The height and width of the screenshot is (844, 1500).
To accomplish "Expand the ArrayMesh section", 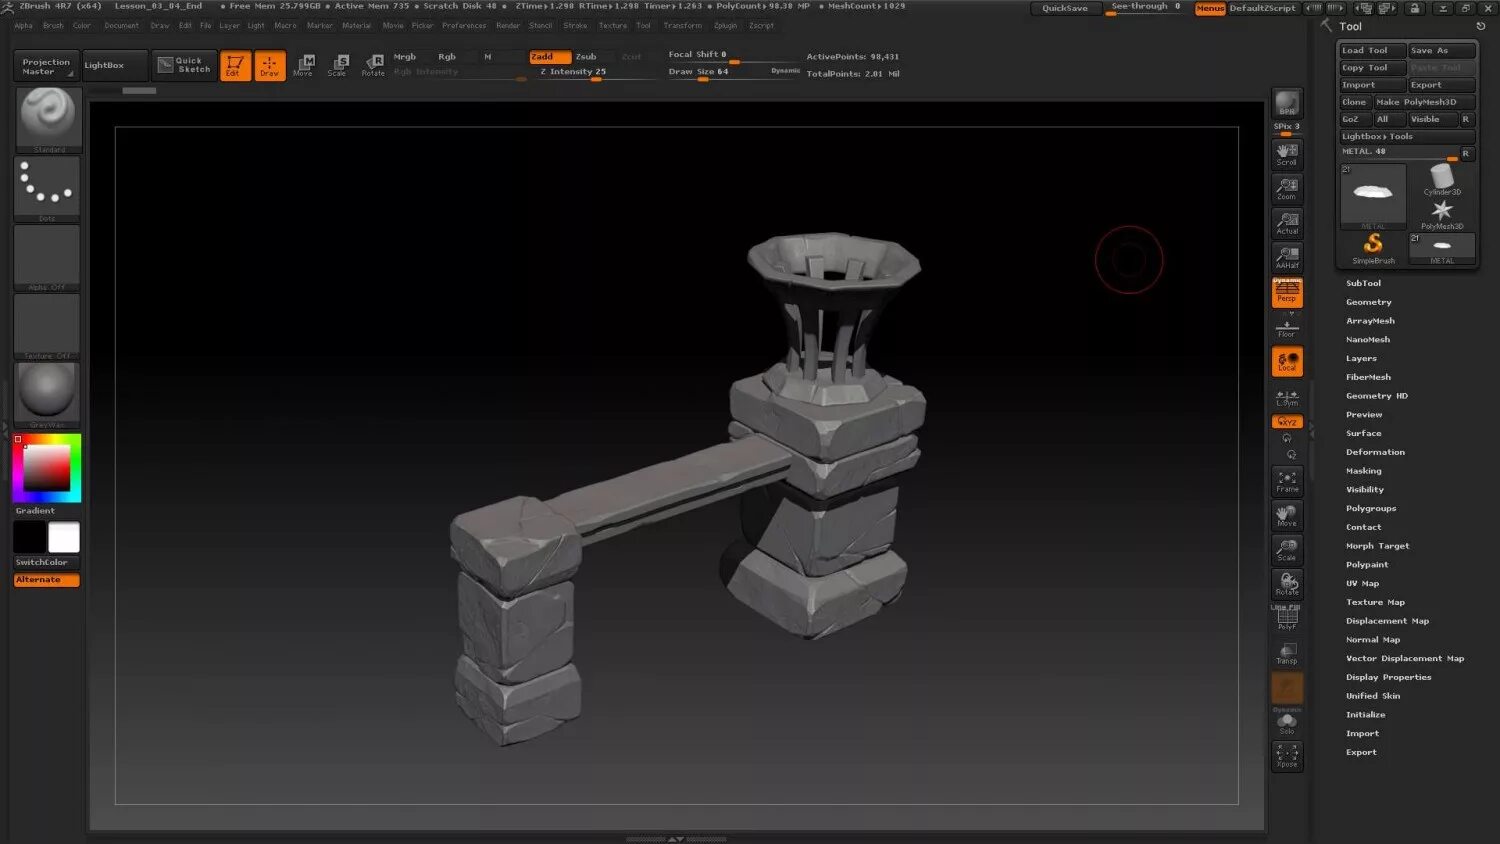I will tap(1370, 321).
